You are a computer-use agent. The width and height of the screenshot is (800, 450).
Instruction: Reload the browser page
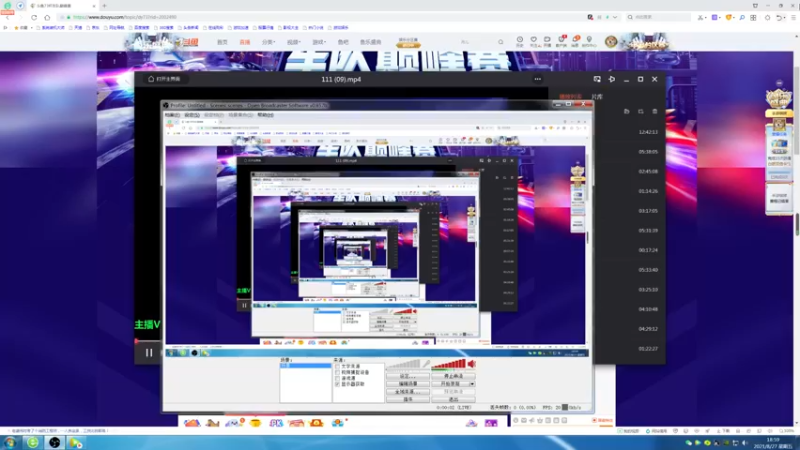[x=34, y=17]
